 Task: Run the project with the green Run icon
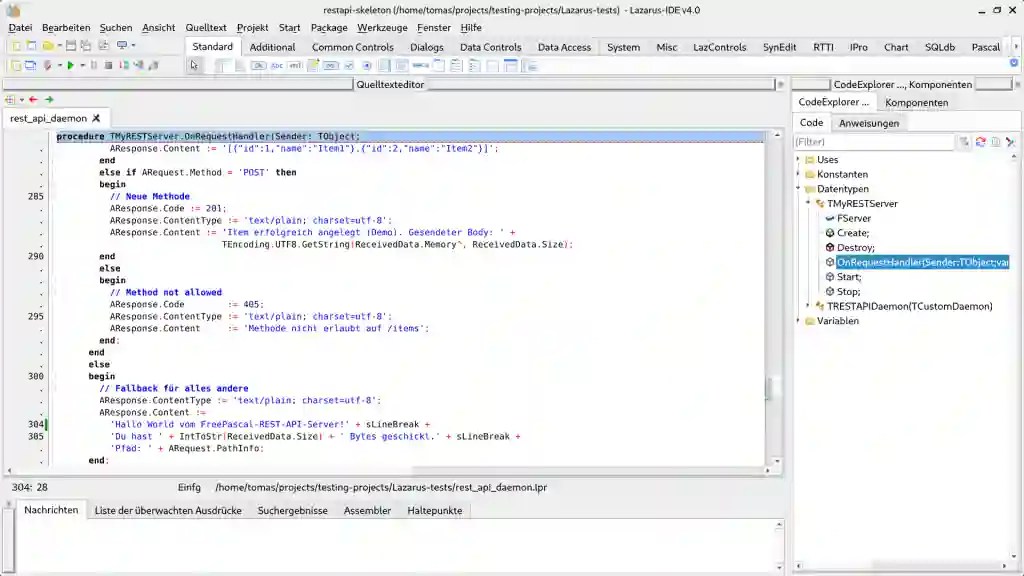[x=70, y=64]
